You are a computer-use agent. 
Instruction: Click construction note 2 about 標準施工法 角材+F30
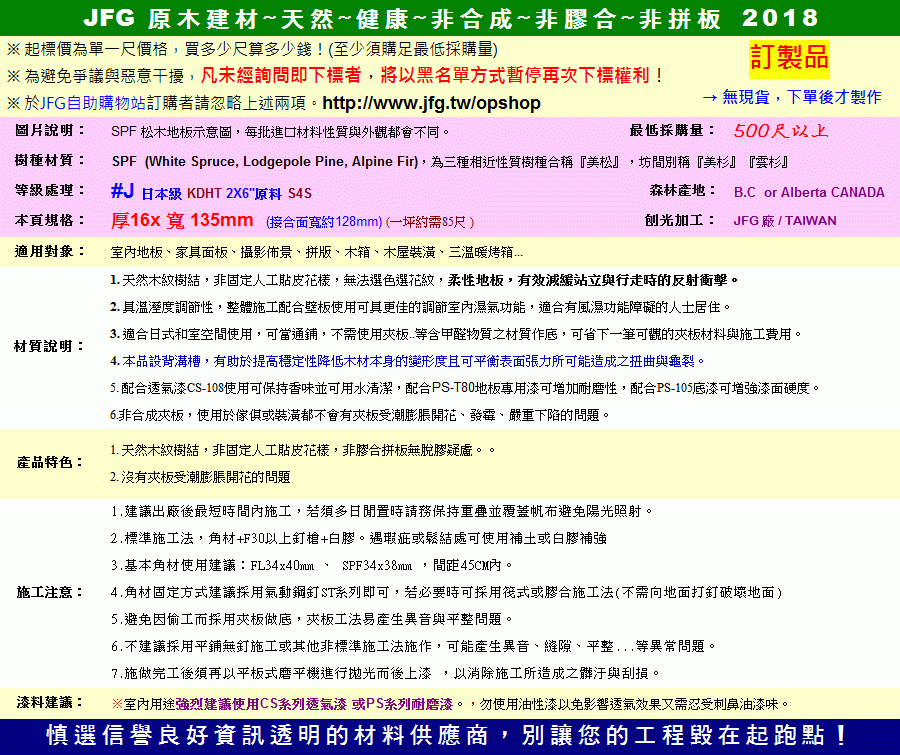pos(359,538)
